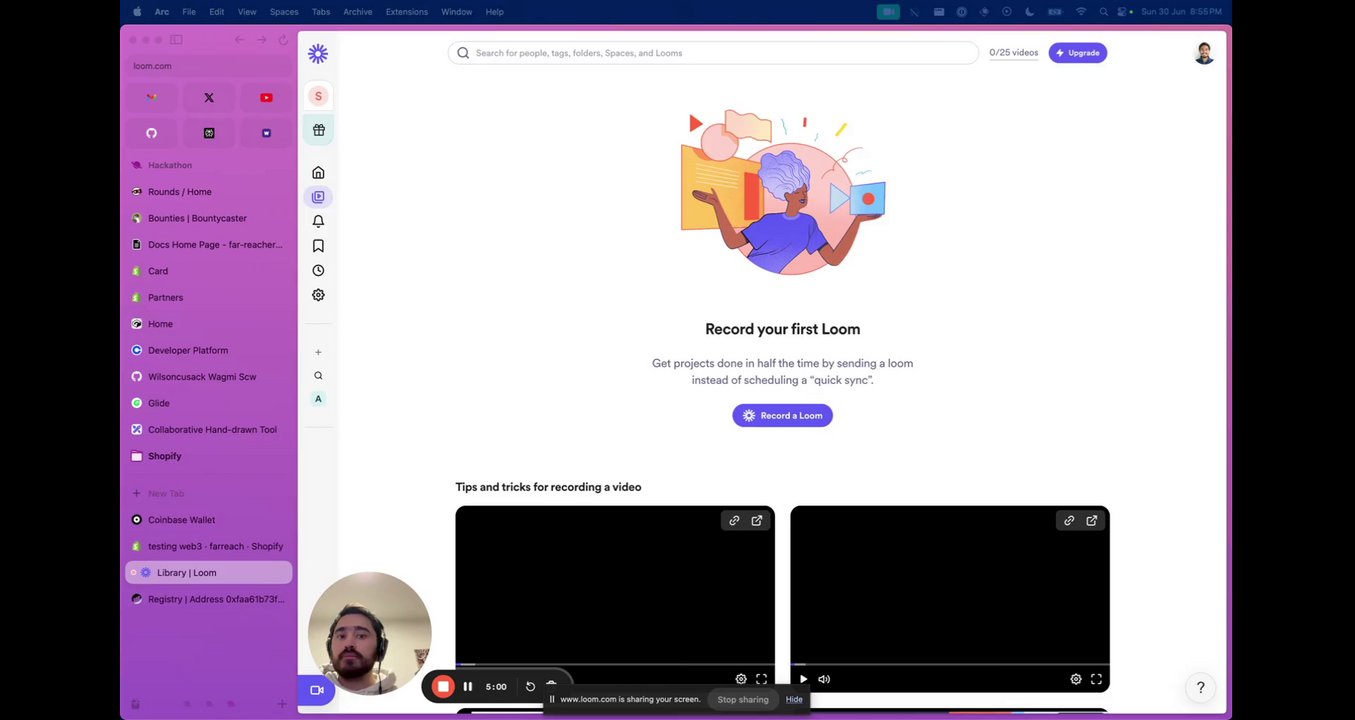This screenshot has width=1355, height=720.
Task: Open the S workspace avatar in Loom sidebar
Action: (318, 96)
